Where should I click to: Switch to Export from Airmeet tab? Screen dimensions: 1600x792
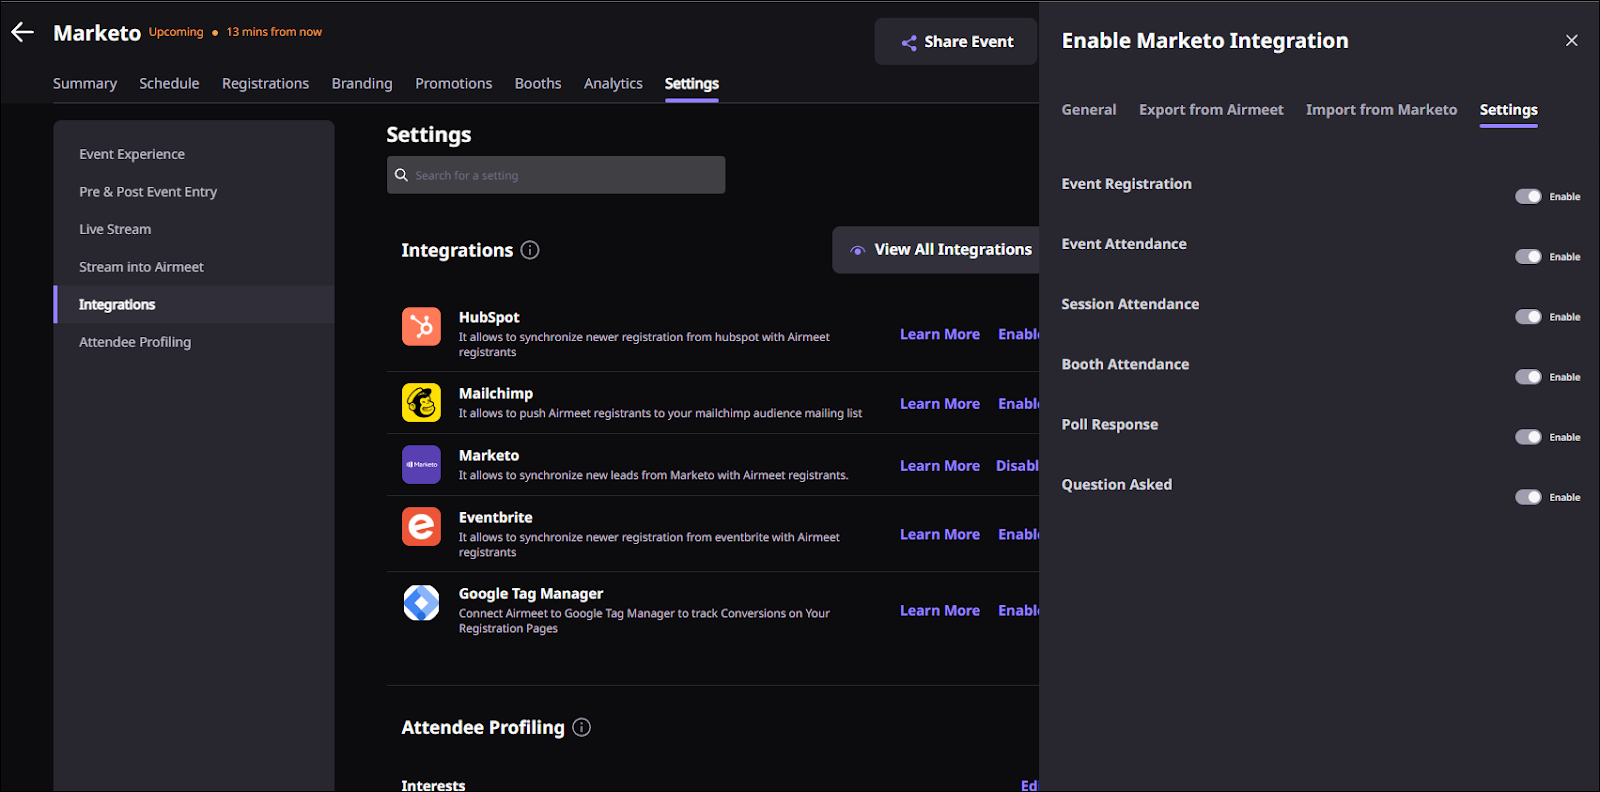tap(1211, 110)
